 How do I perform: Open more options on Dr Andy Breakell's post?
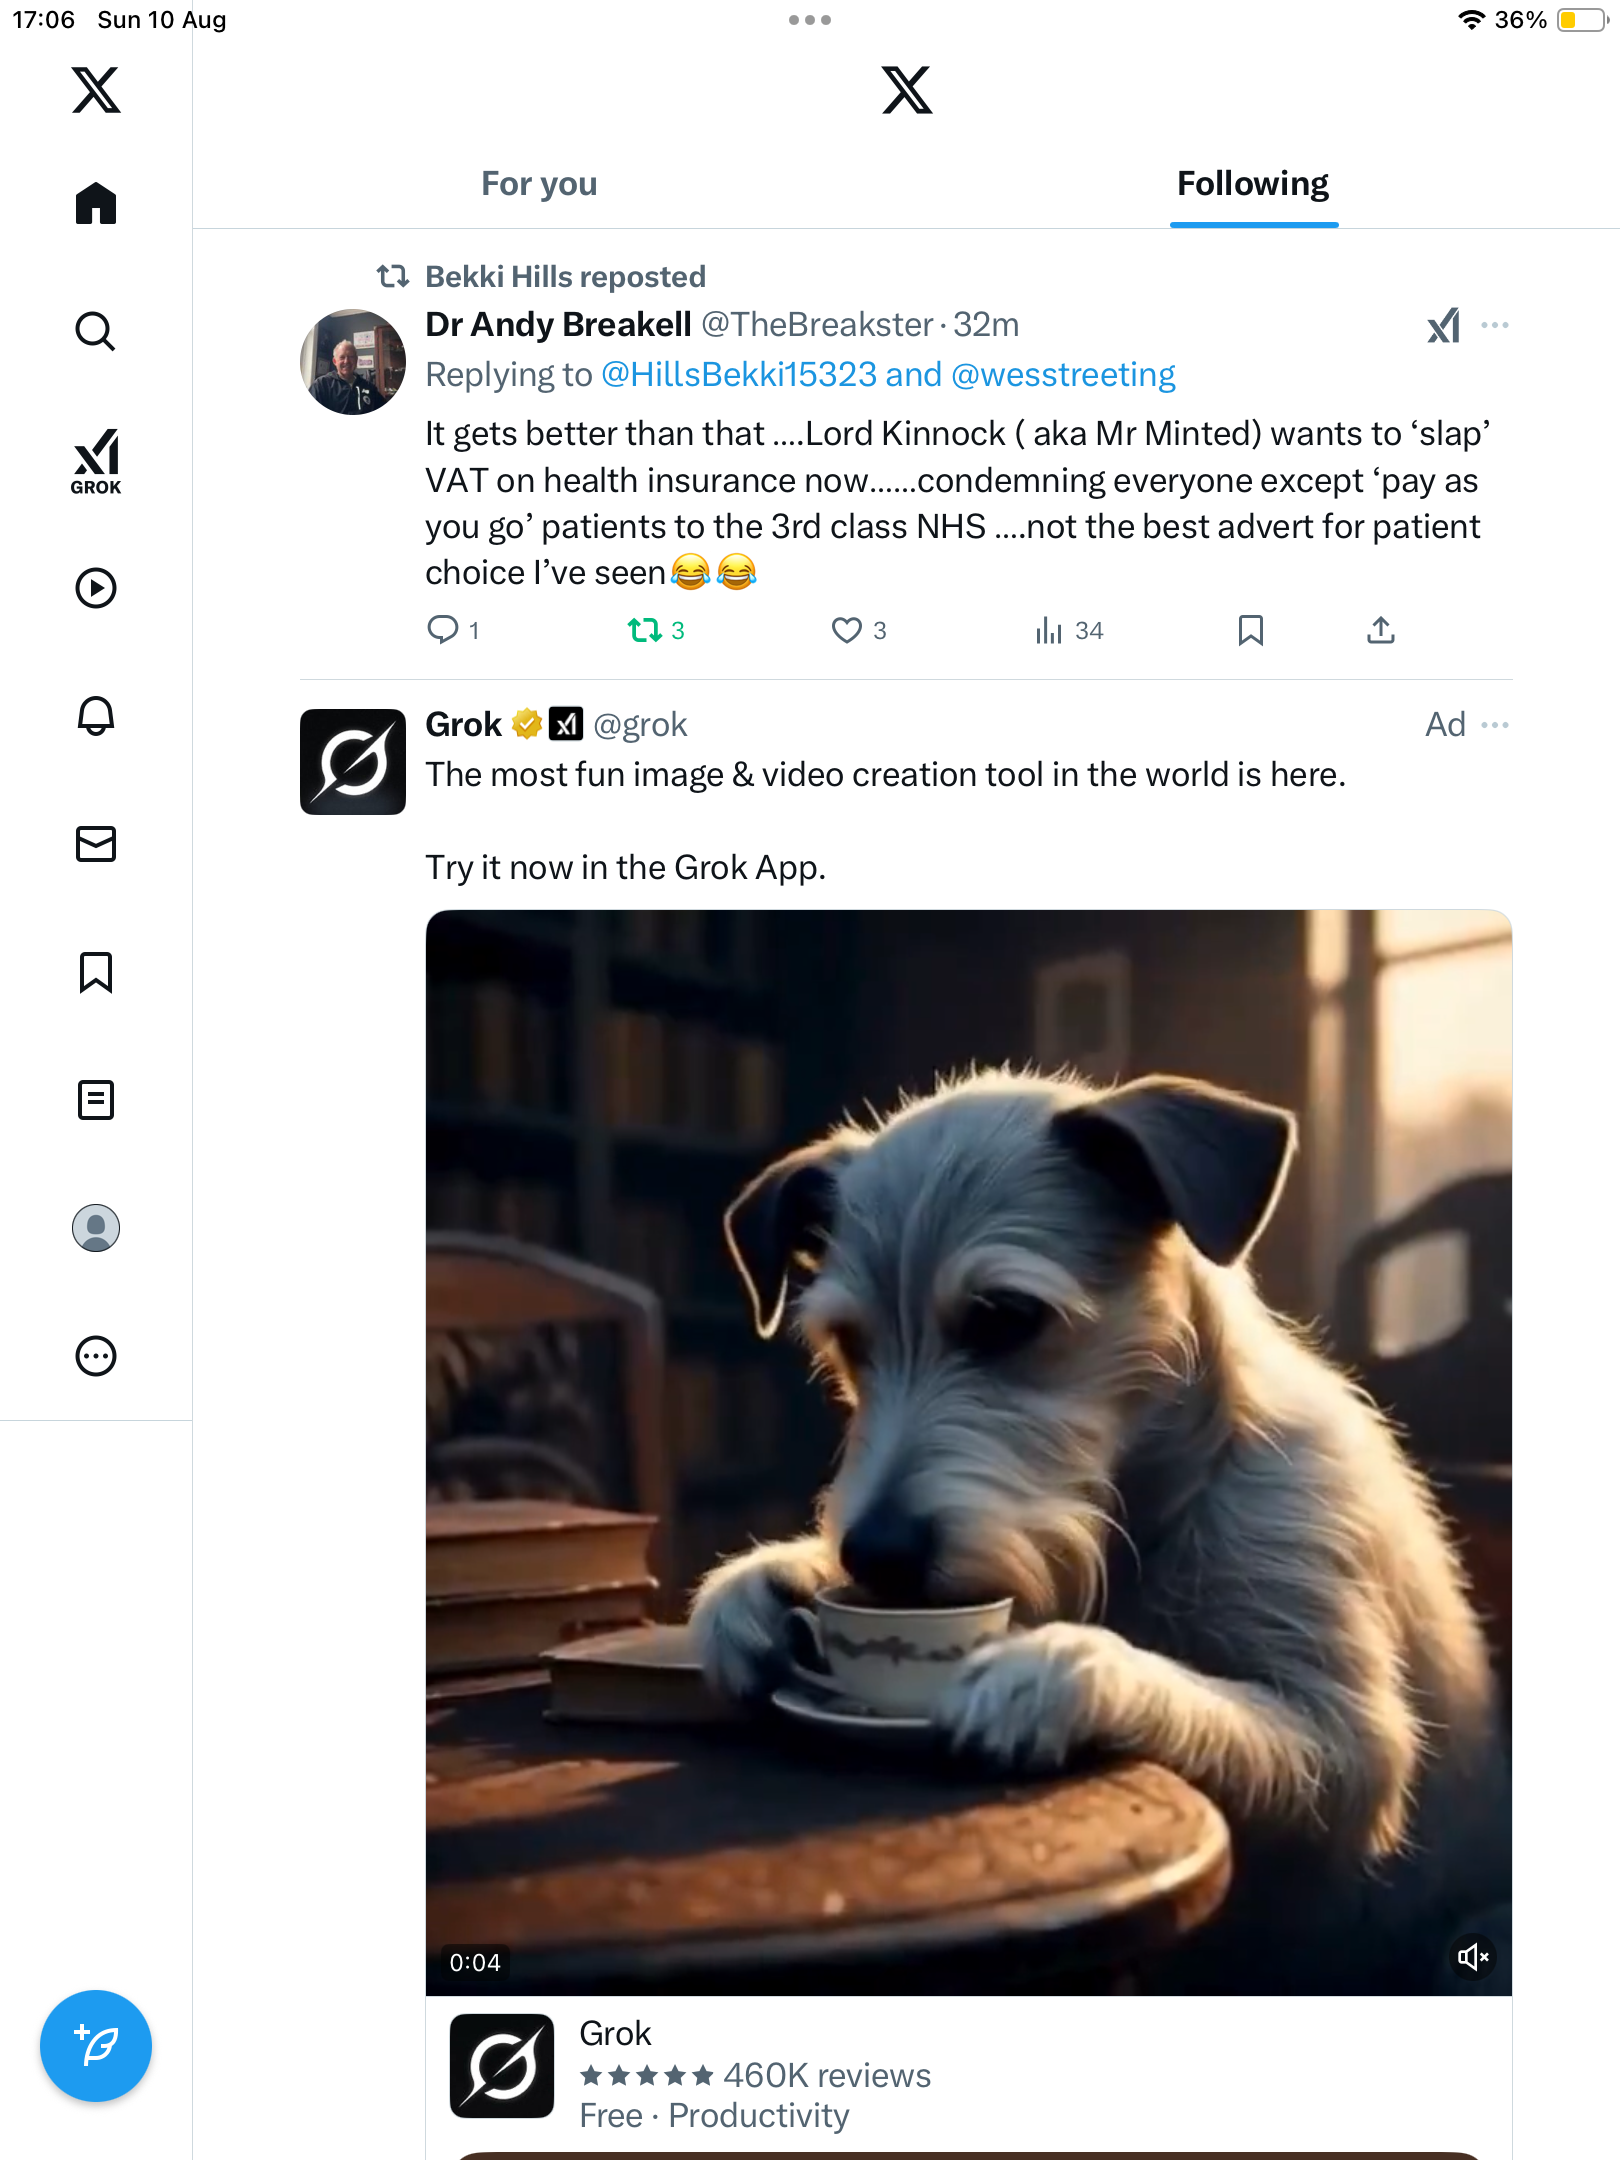pos(1495,325)
